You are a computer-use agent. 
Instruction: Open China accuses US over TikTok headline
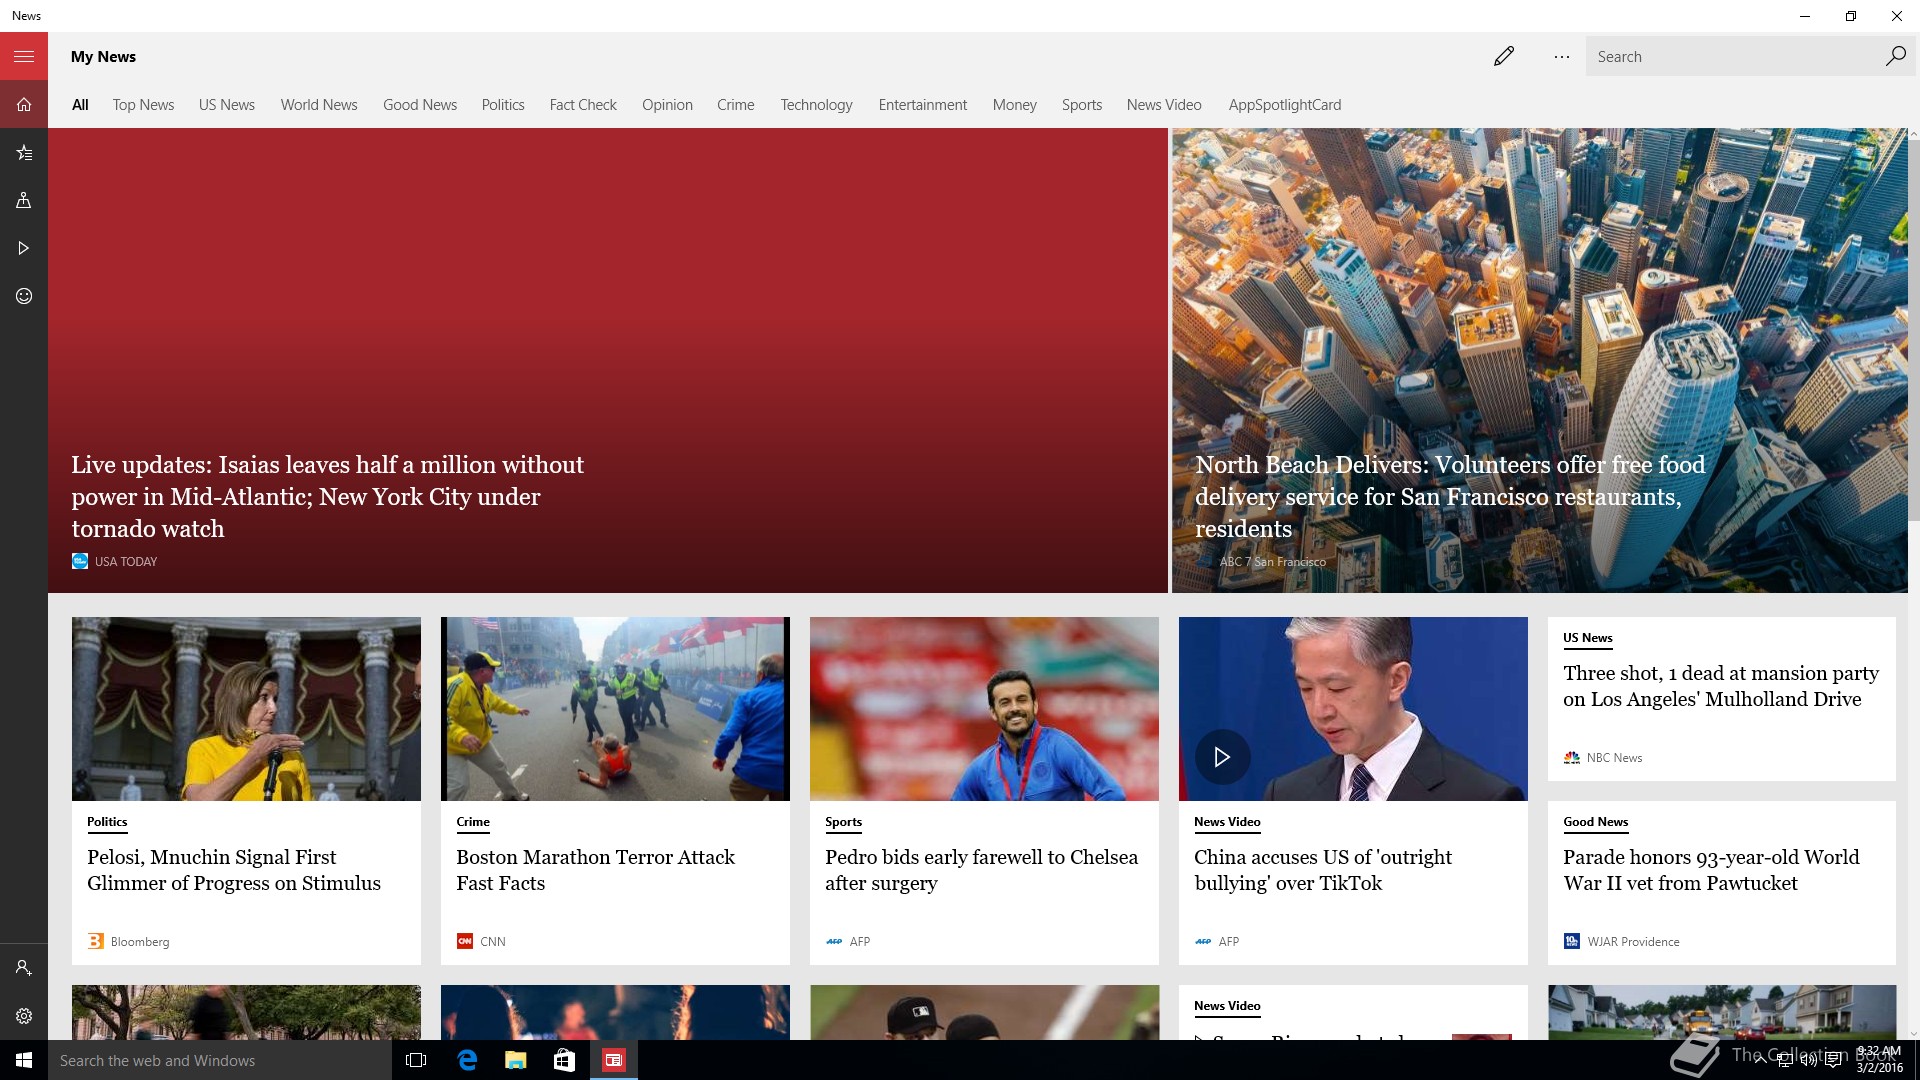point(1323,870)
